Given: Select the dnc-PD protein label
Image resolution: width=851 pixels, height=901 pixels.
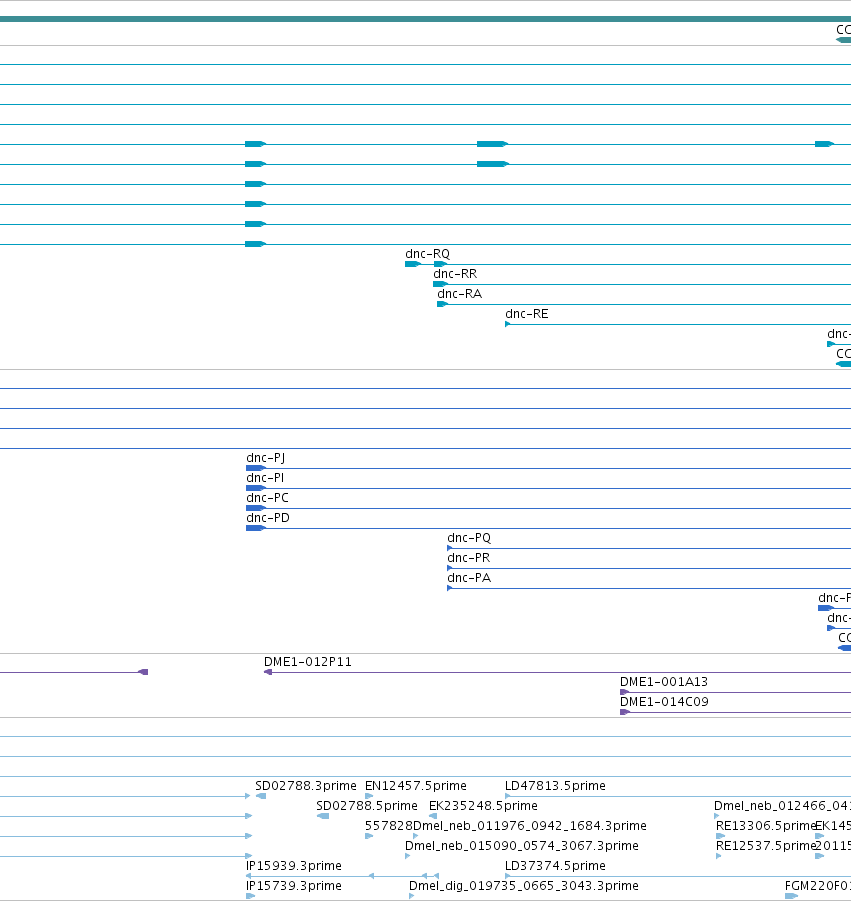Looking at the screenshot, I should click(268, 518).
